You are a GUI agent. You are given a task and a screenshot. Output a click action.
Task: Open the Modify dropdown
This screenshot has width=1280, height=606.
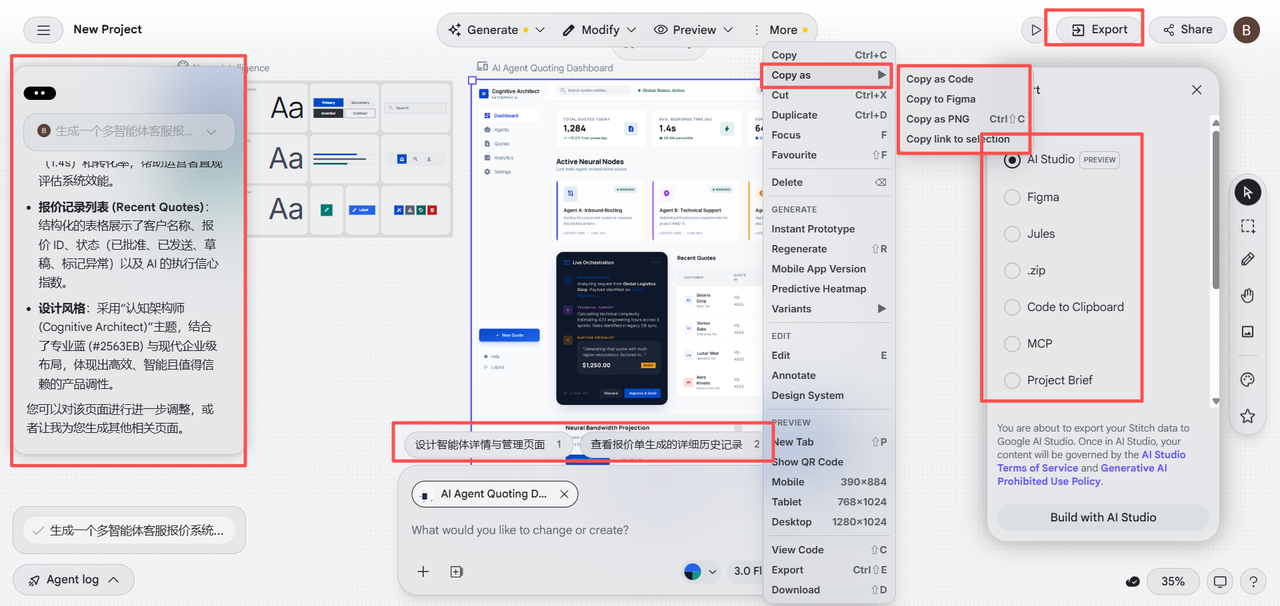(600, 30)
